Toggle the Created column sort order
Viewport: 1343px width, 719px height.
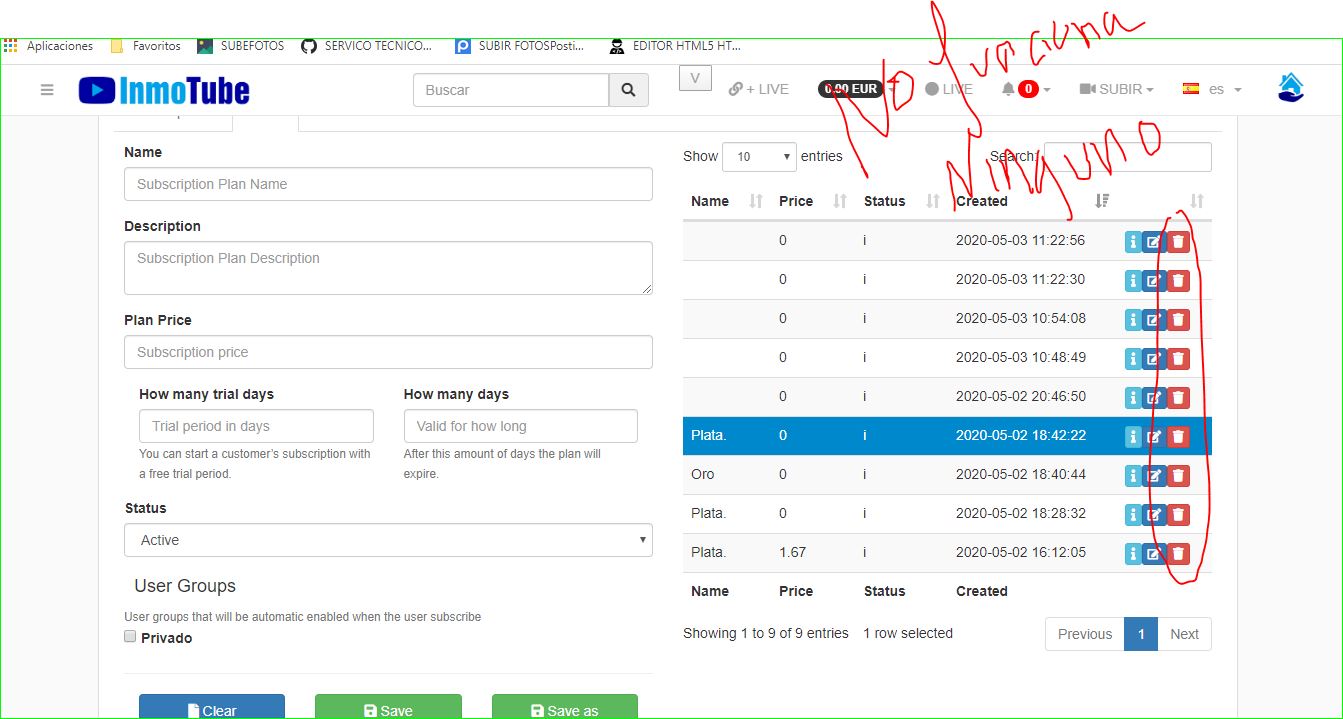click(1101, 201)
